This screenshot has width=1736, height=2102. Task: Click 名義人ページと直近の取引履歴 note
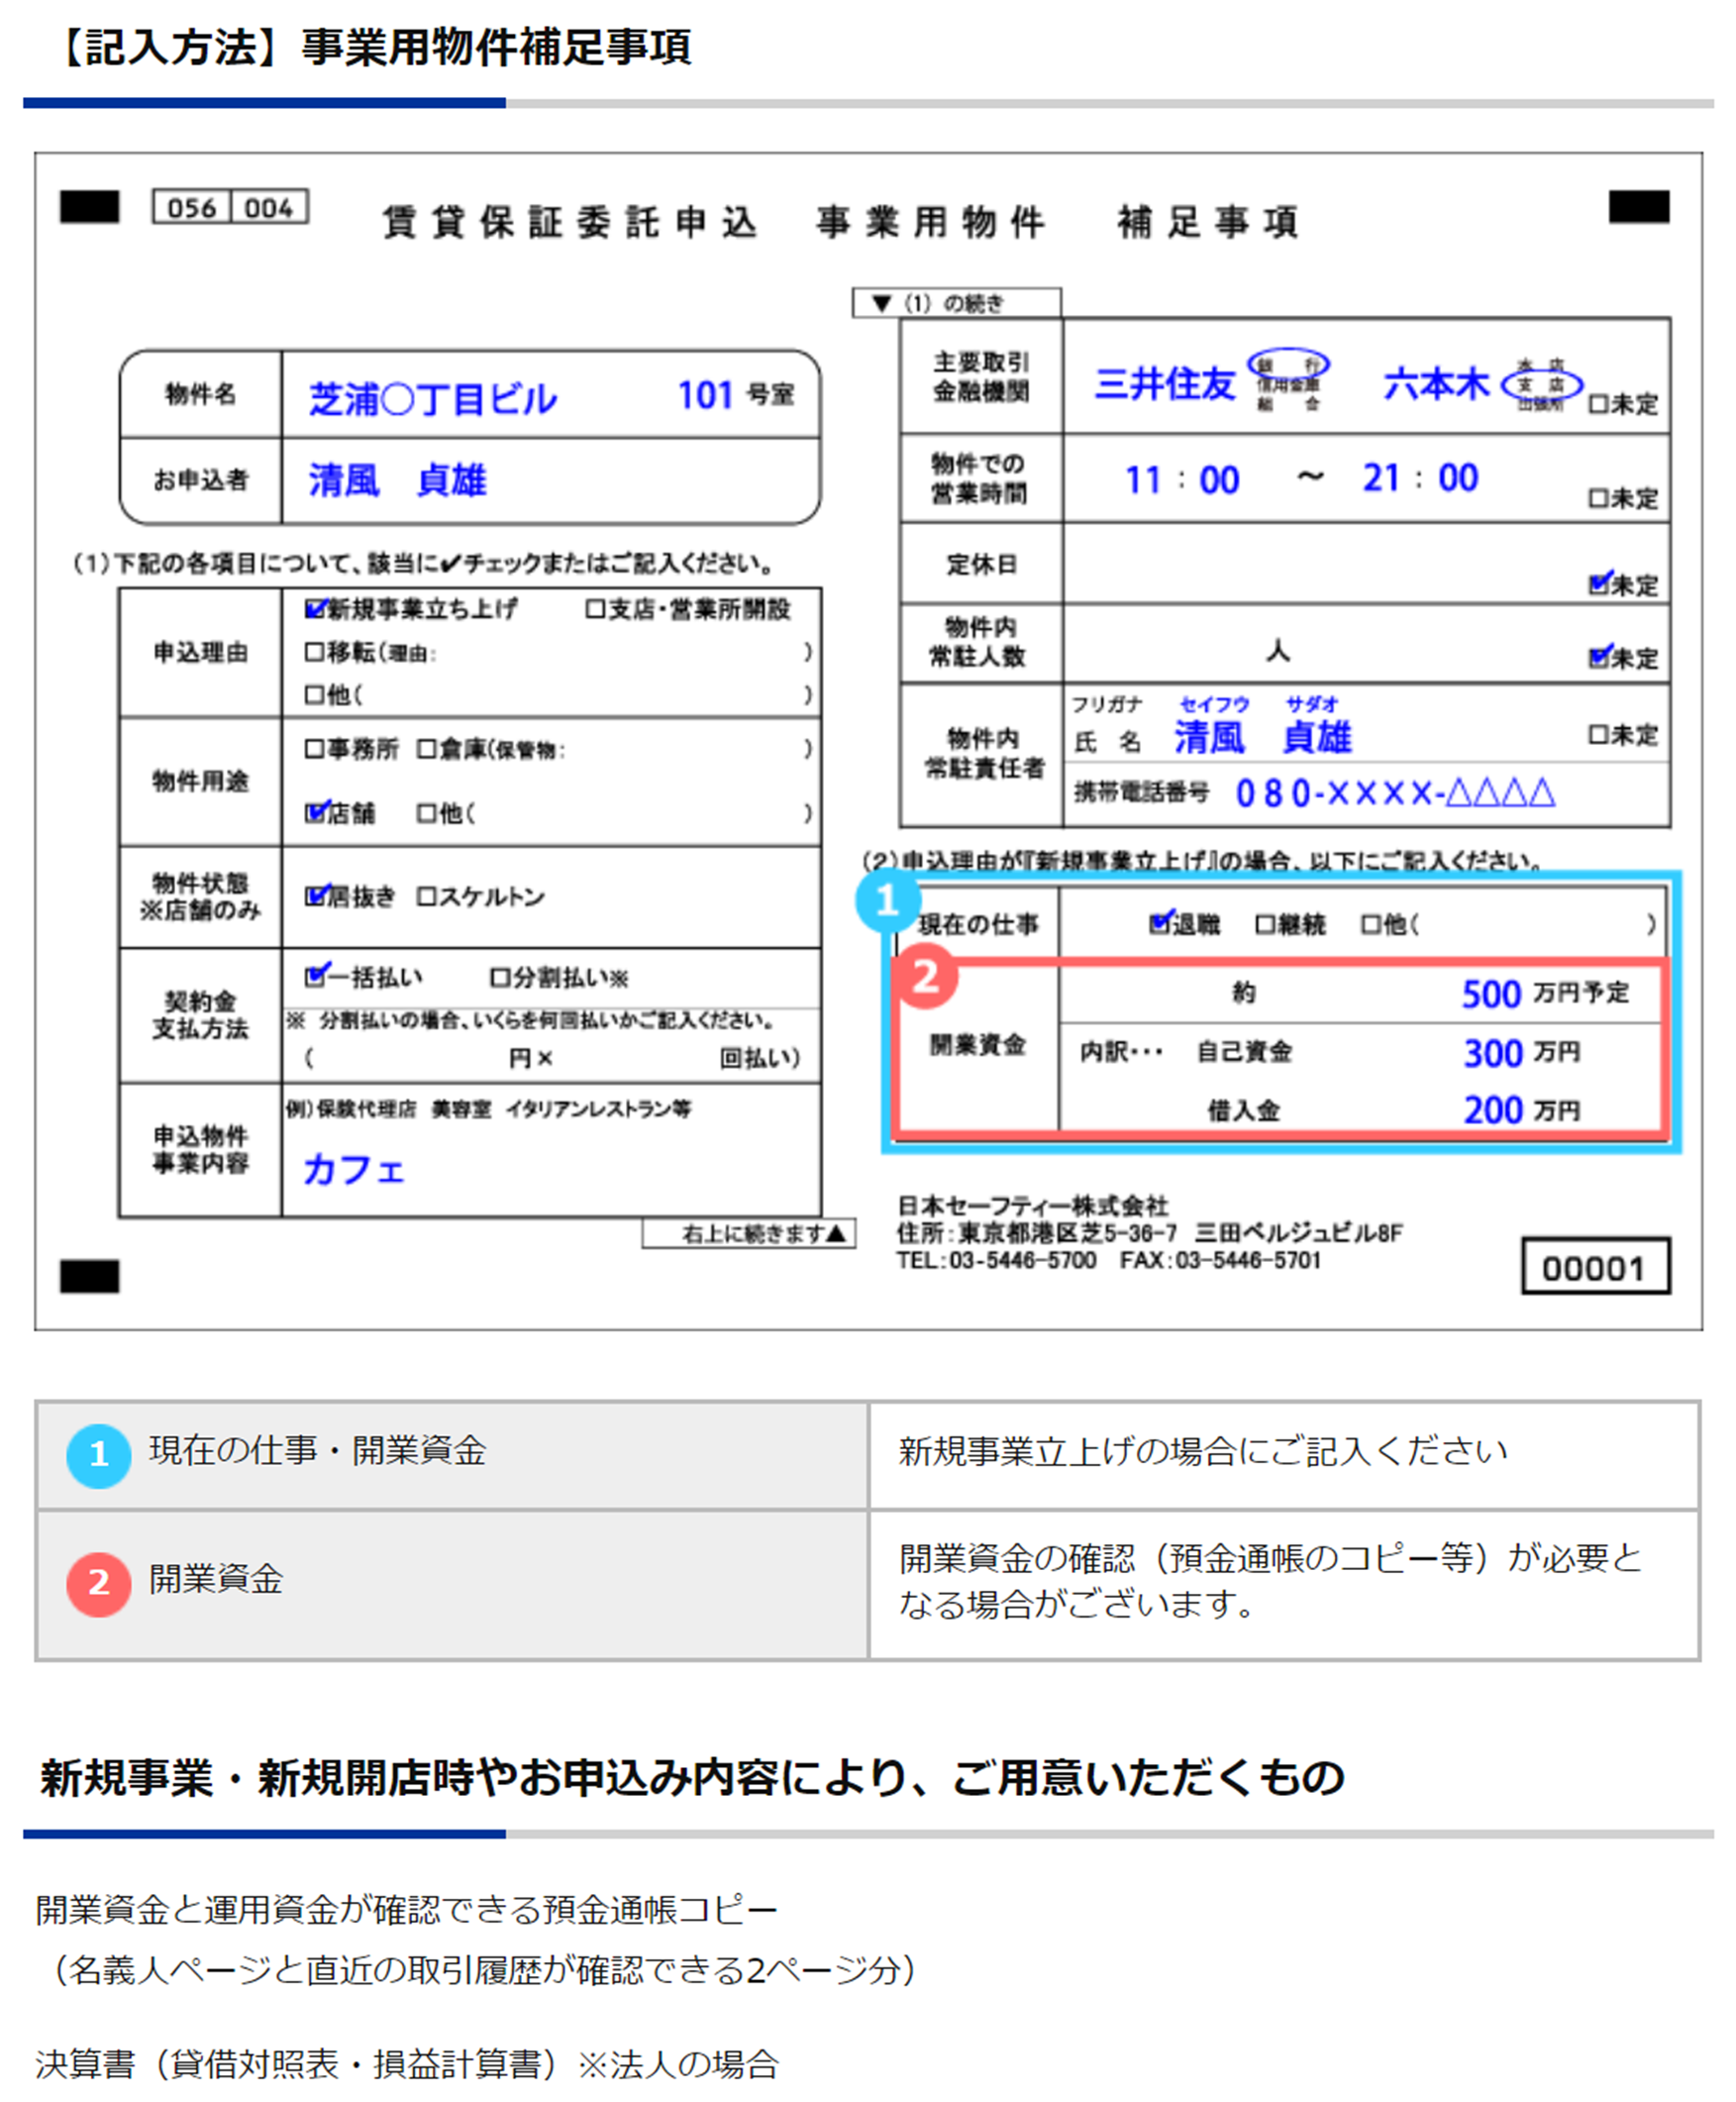[485, 1970]
